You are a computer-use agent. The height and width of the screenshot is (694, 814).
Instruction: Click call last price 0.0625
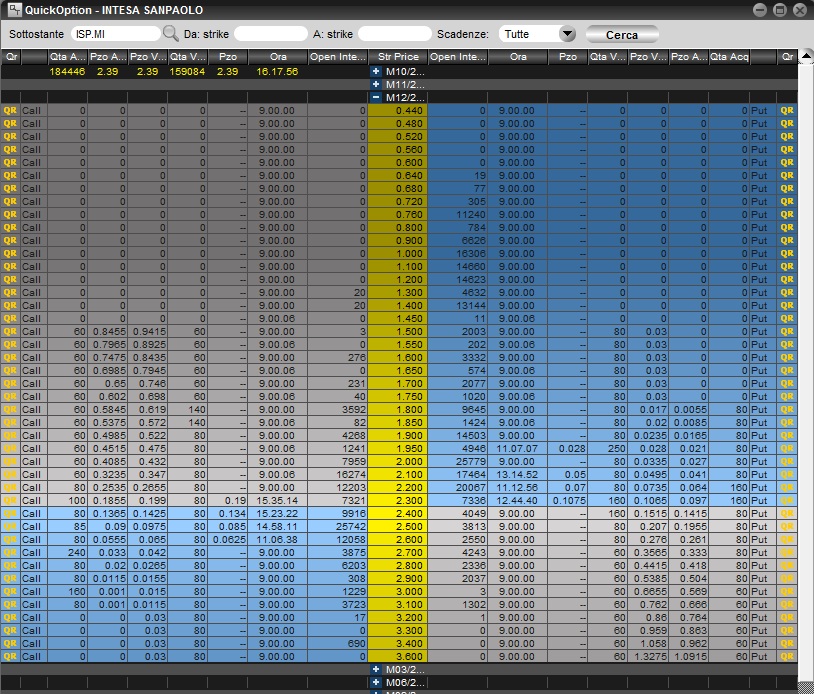pyautogui.click(x=229, y=539)
